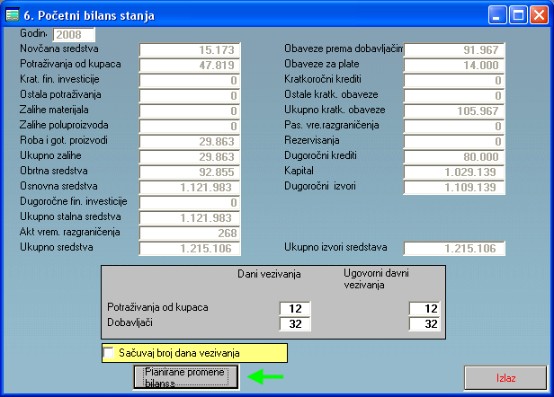Maximize the Početni bilans stanja window
The image size is (554, 397).
coord(518,15)
